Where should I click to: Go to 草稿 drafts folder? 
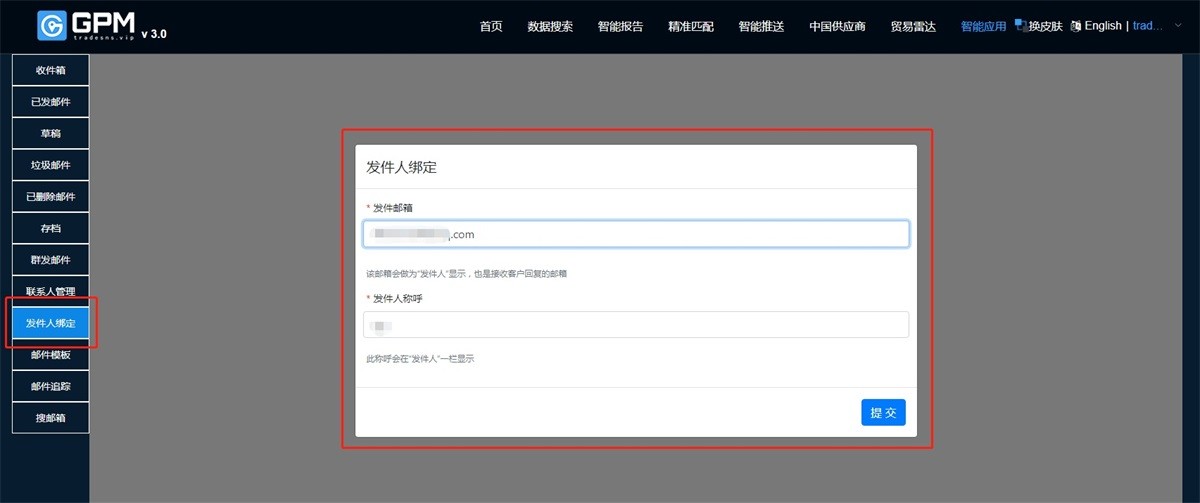click(x=50, y=133)
